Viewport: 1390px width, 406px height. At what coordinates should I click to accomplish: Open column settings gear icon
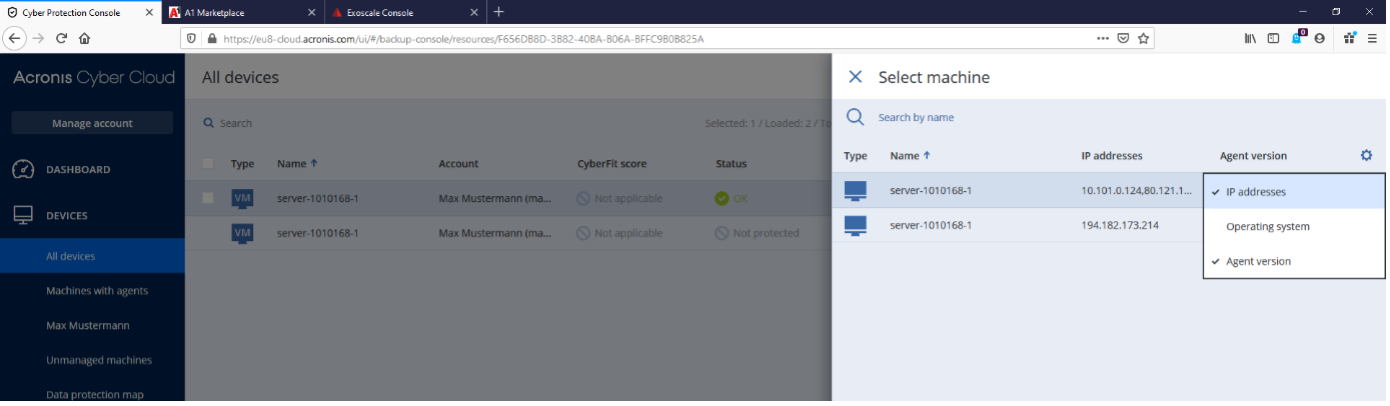click(x=1366, y=156)
